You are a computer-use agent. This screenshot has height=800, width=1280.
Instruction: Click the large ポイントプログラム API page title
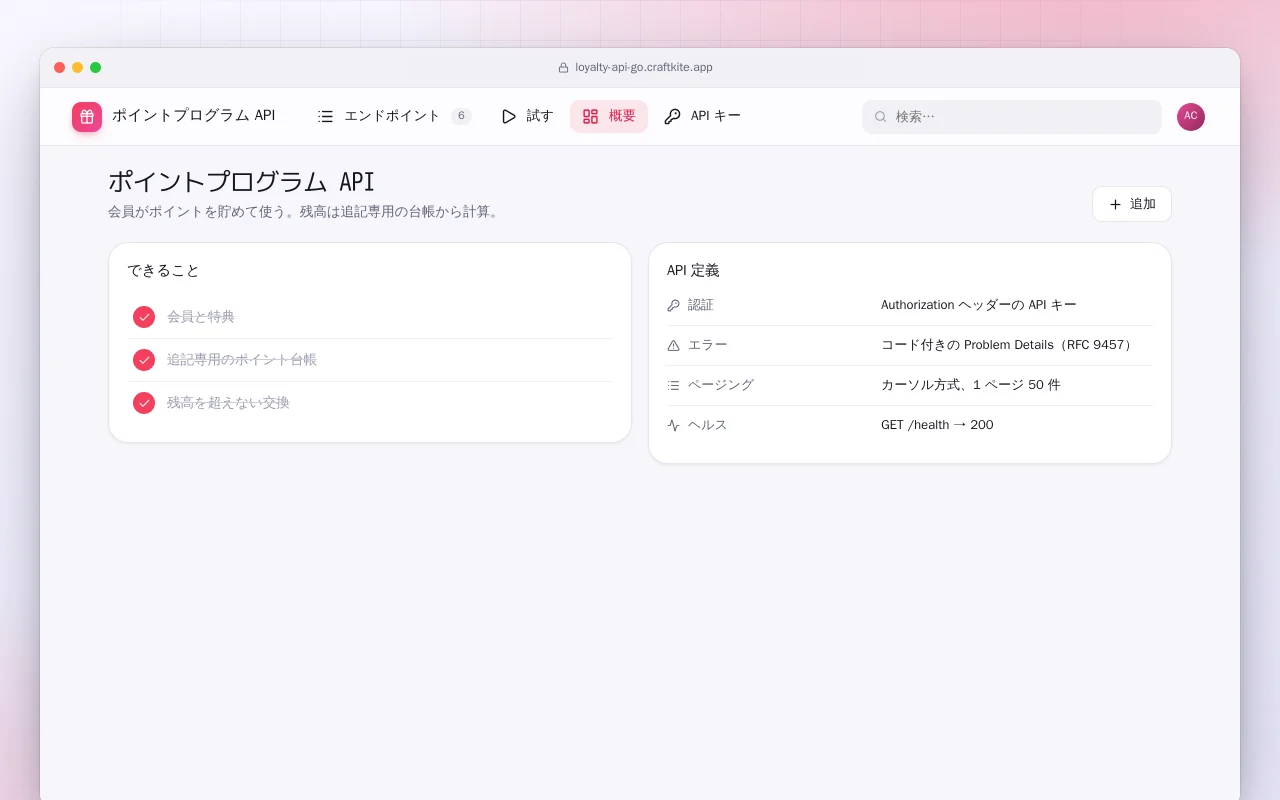coord(242,182)
